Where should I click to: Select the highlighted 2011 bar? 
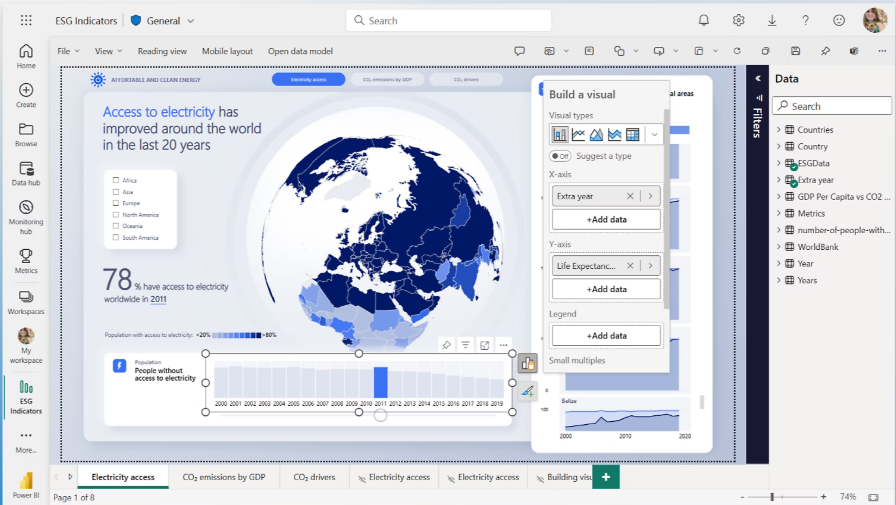point(381,382)
